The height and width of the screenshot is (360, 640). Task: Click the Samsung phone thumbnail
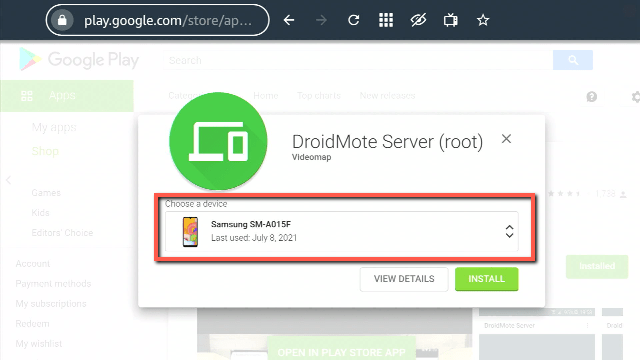coord(190,231)
